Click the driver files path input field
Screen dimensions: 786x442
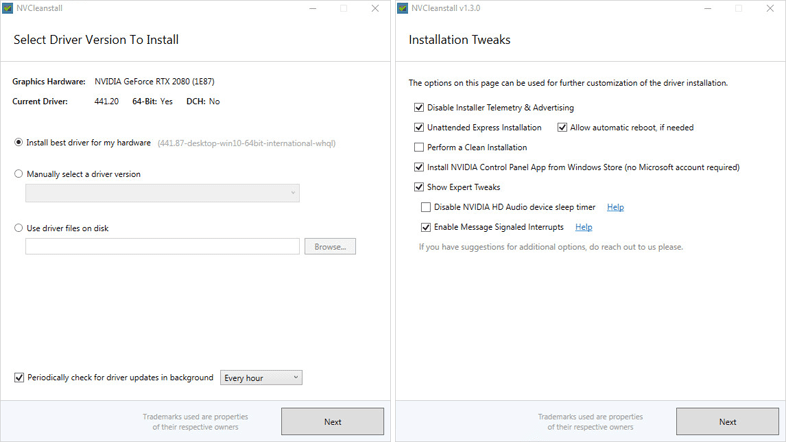(162, 247)
